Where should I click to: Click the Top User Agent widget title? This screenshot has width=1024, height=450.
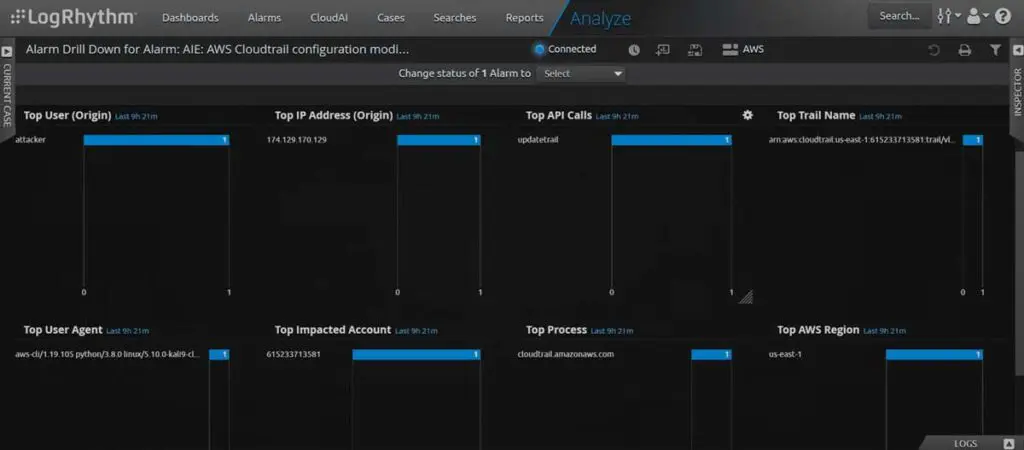[x=63, y=330]
